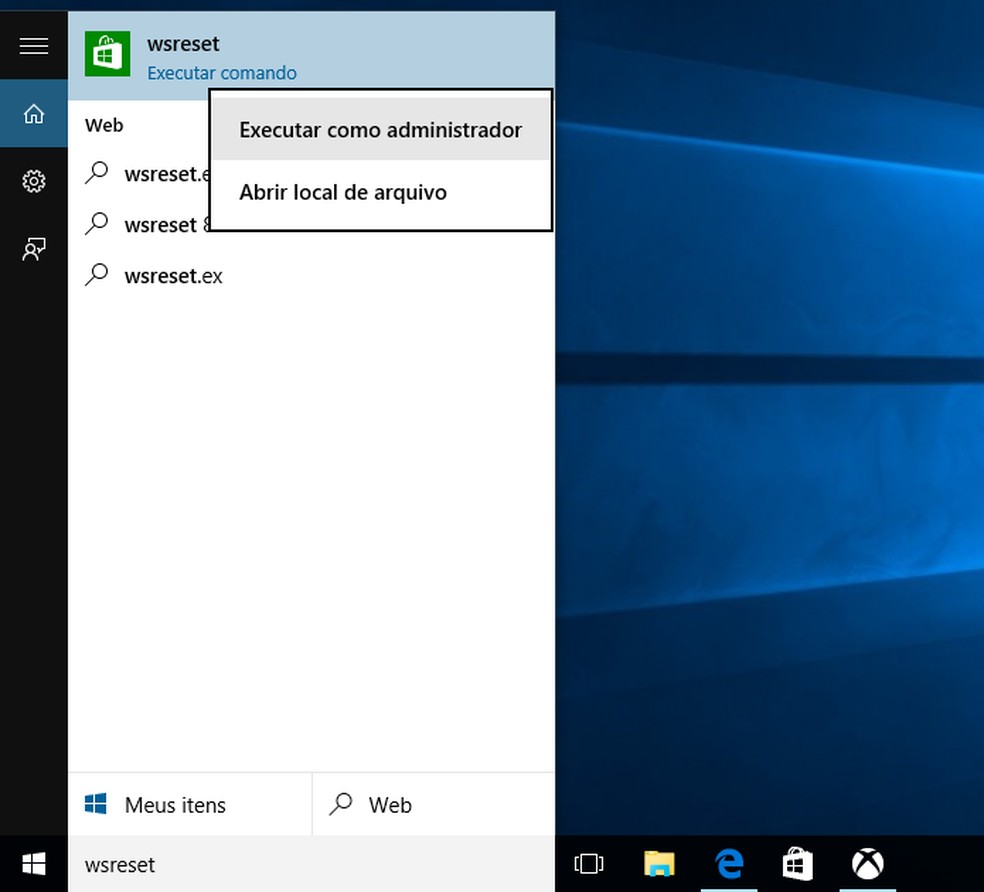Open the Home section in the sidebar
This screenshot has height=892, width=984.
point(34,114)
